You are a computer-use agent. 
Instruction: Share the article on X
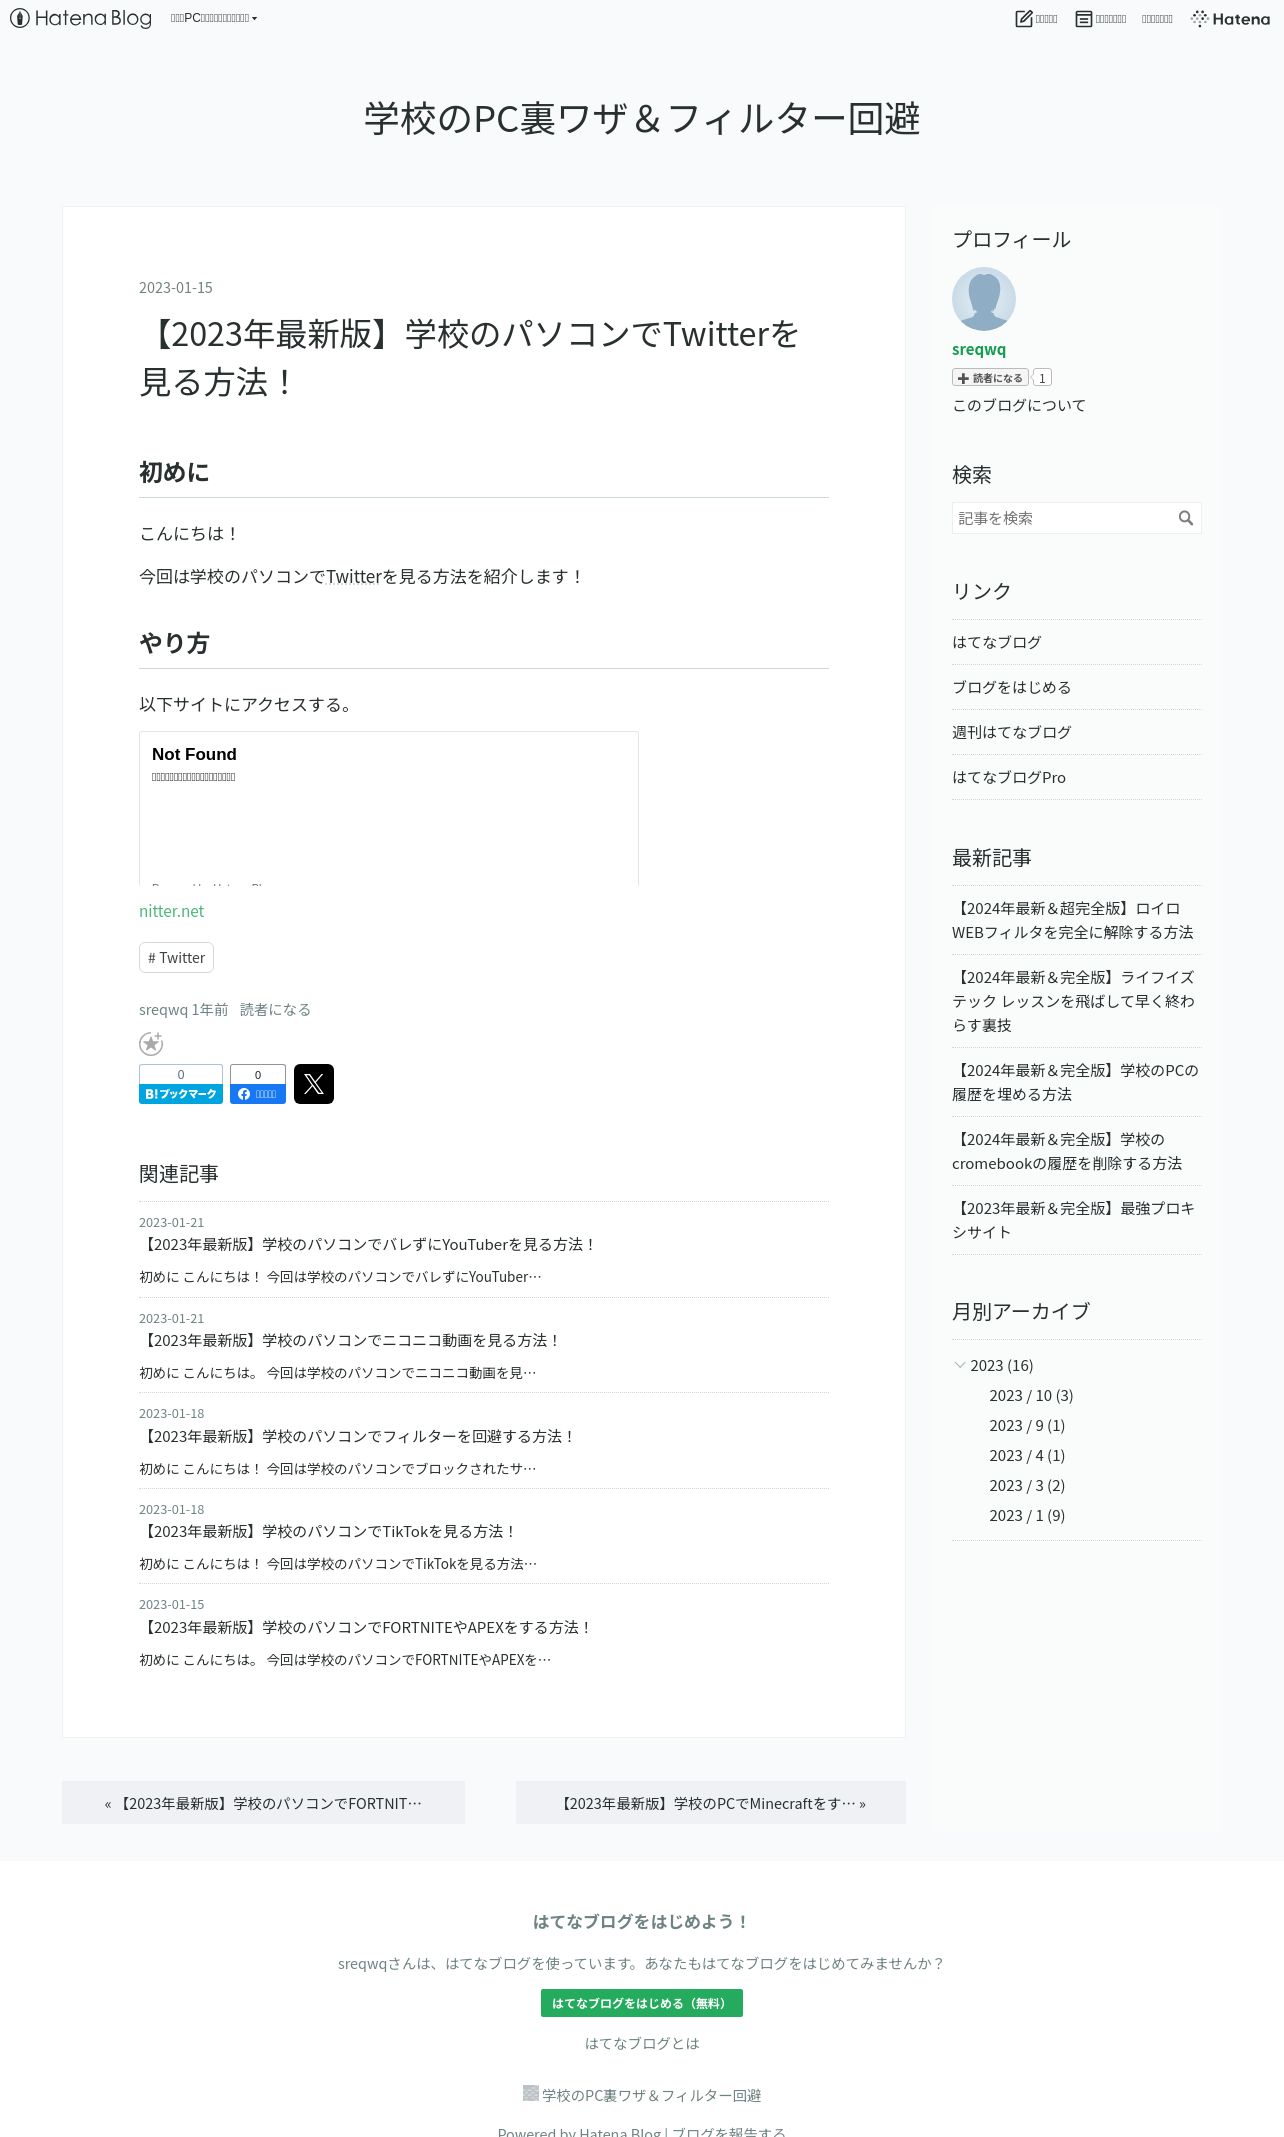pyautogui.click(x=314, y=1084)
